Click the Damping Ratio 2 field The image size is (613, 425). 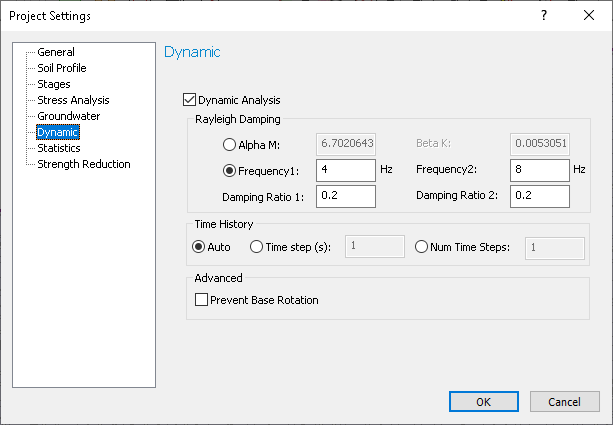point(539,195)
